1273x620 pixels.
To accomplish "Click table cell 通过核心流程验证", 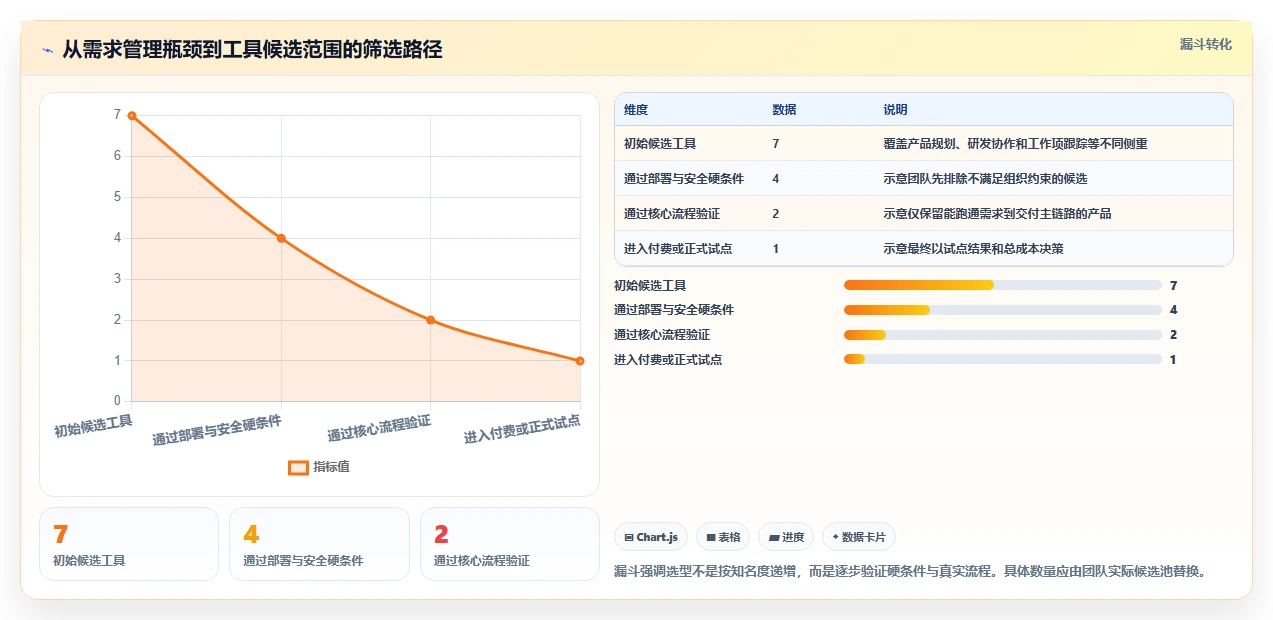I will coord(672,214).
